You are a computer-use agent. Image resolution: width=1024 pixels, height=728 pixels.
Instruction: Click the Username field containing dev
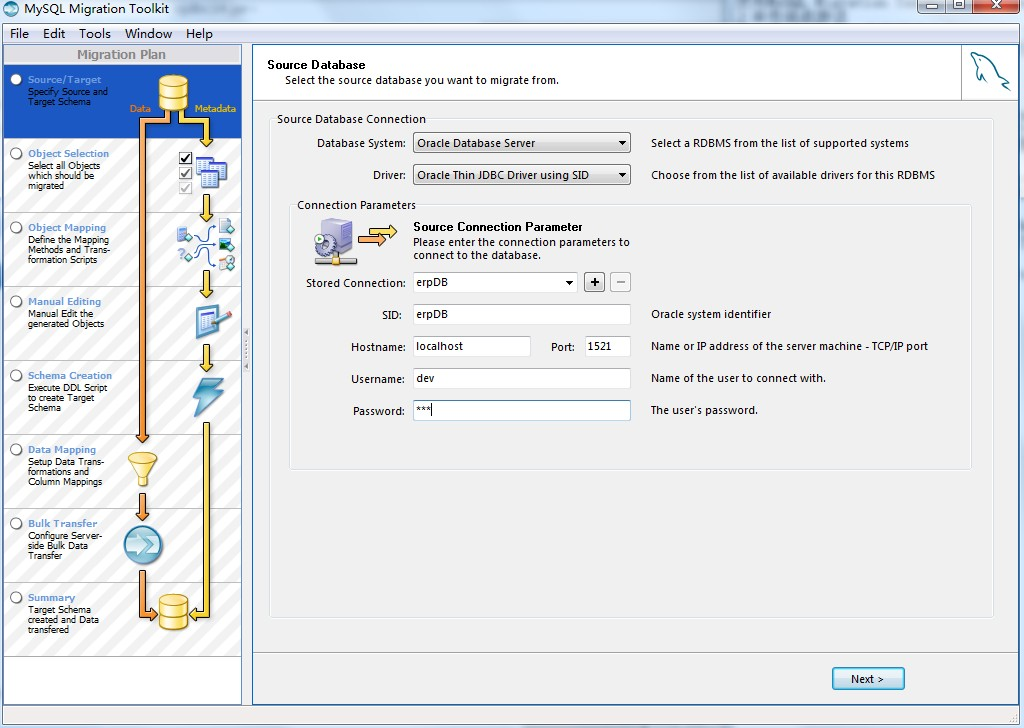[x=522, y=378]
